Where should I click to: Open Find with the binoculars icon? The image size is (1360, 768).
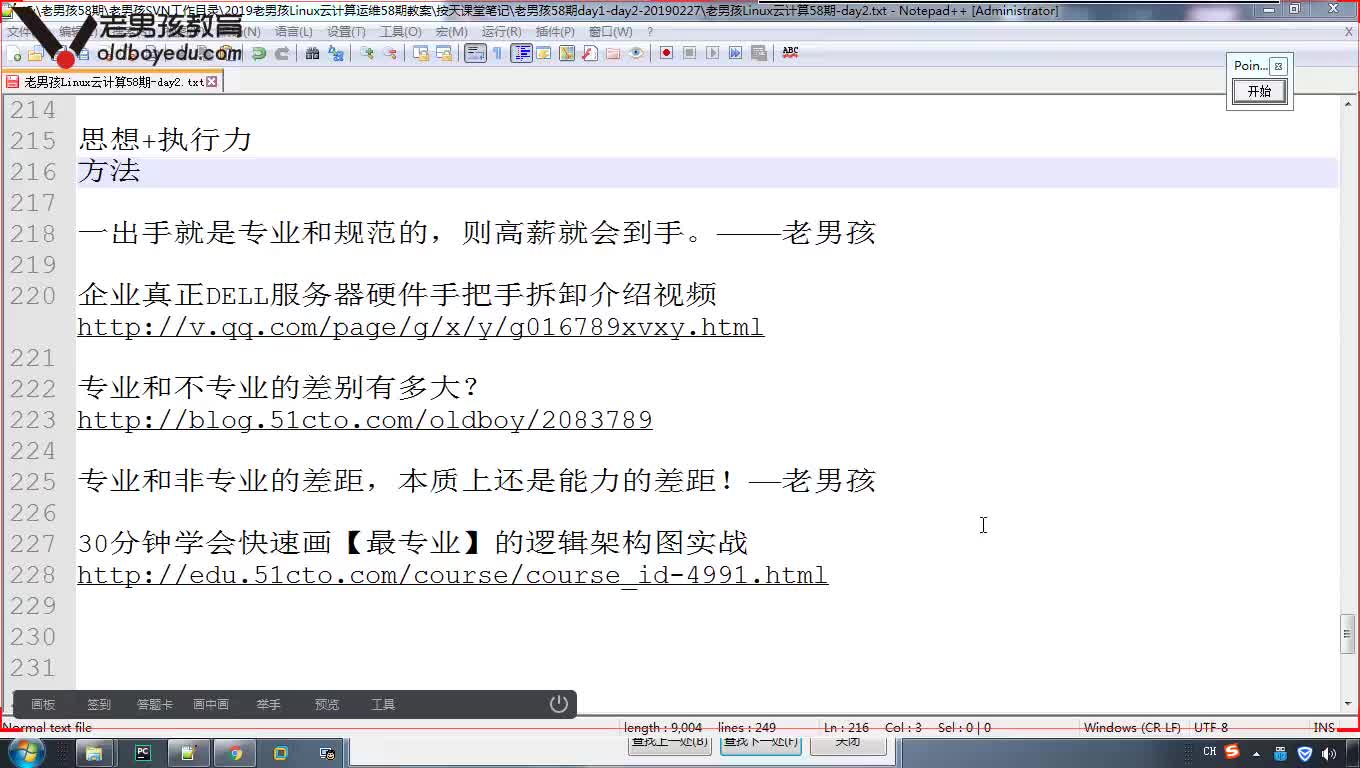313,53
